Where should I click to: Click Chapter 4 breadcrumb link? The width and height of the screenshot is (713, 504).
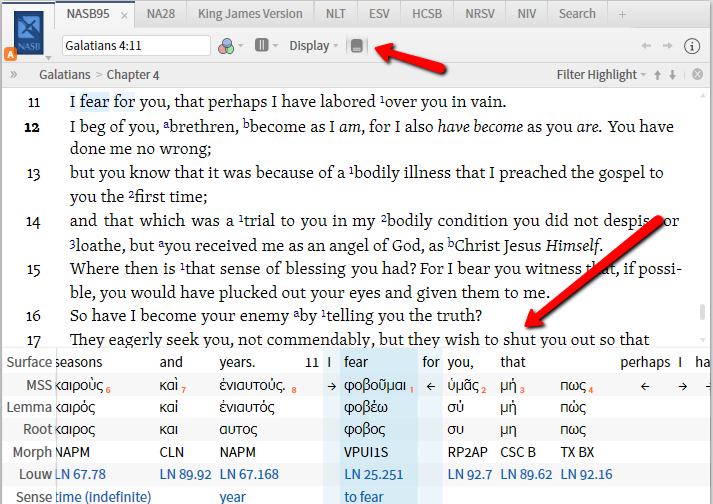click(x=133, y=75)
